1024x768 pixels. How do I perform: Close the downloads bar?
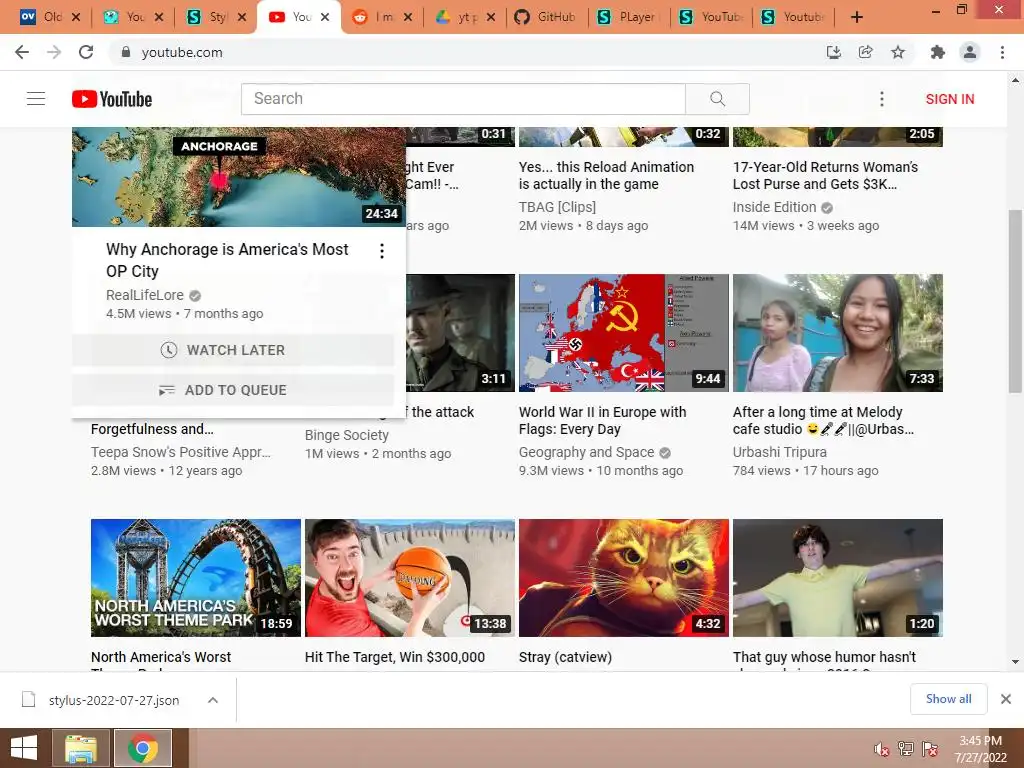point(1006,699)
